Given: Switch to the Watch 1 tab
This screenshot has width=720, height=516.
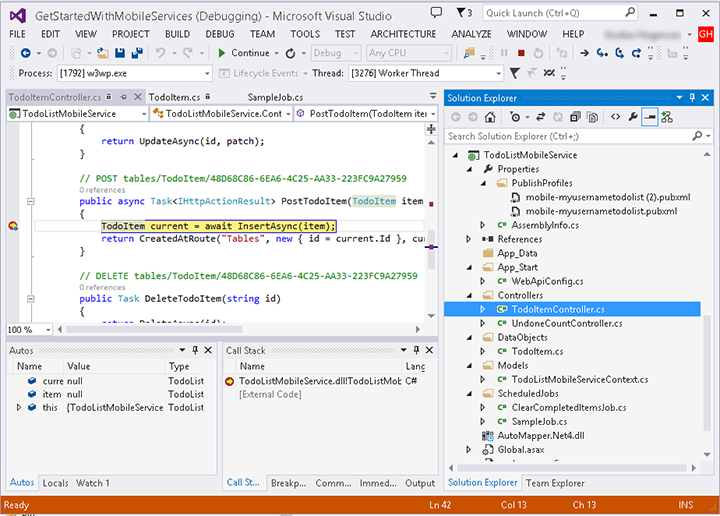Looking at the screenshot, I should pyautogui.click(x=93, y=483).
